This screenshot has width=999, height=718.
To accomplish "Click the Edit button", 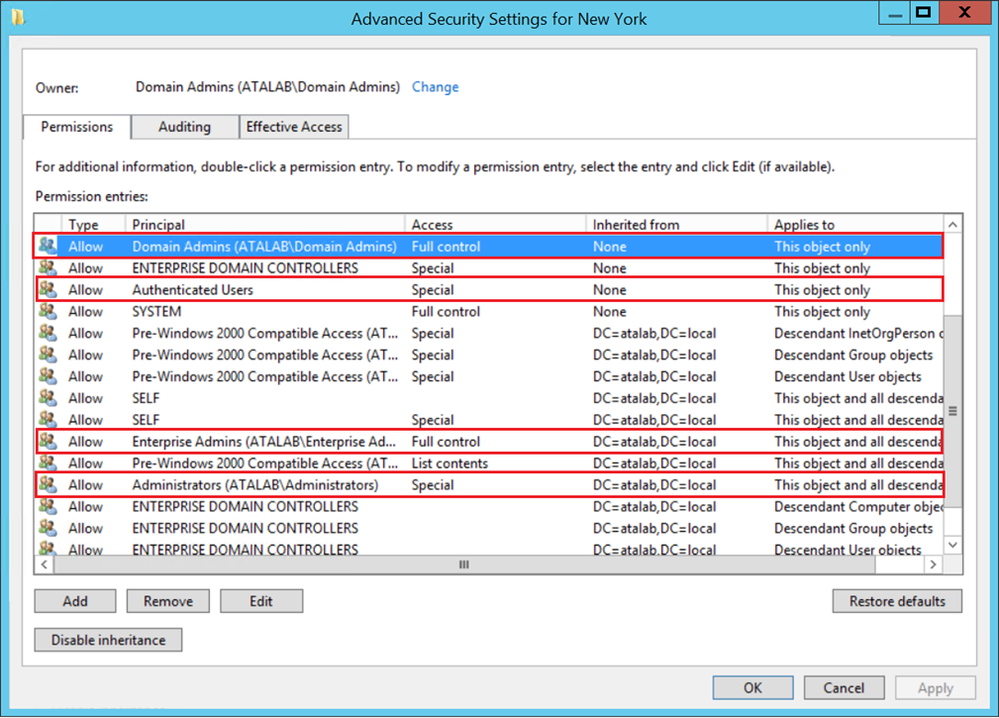I will pyautogui.click(x=261, y=601).
